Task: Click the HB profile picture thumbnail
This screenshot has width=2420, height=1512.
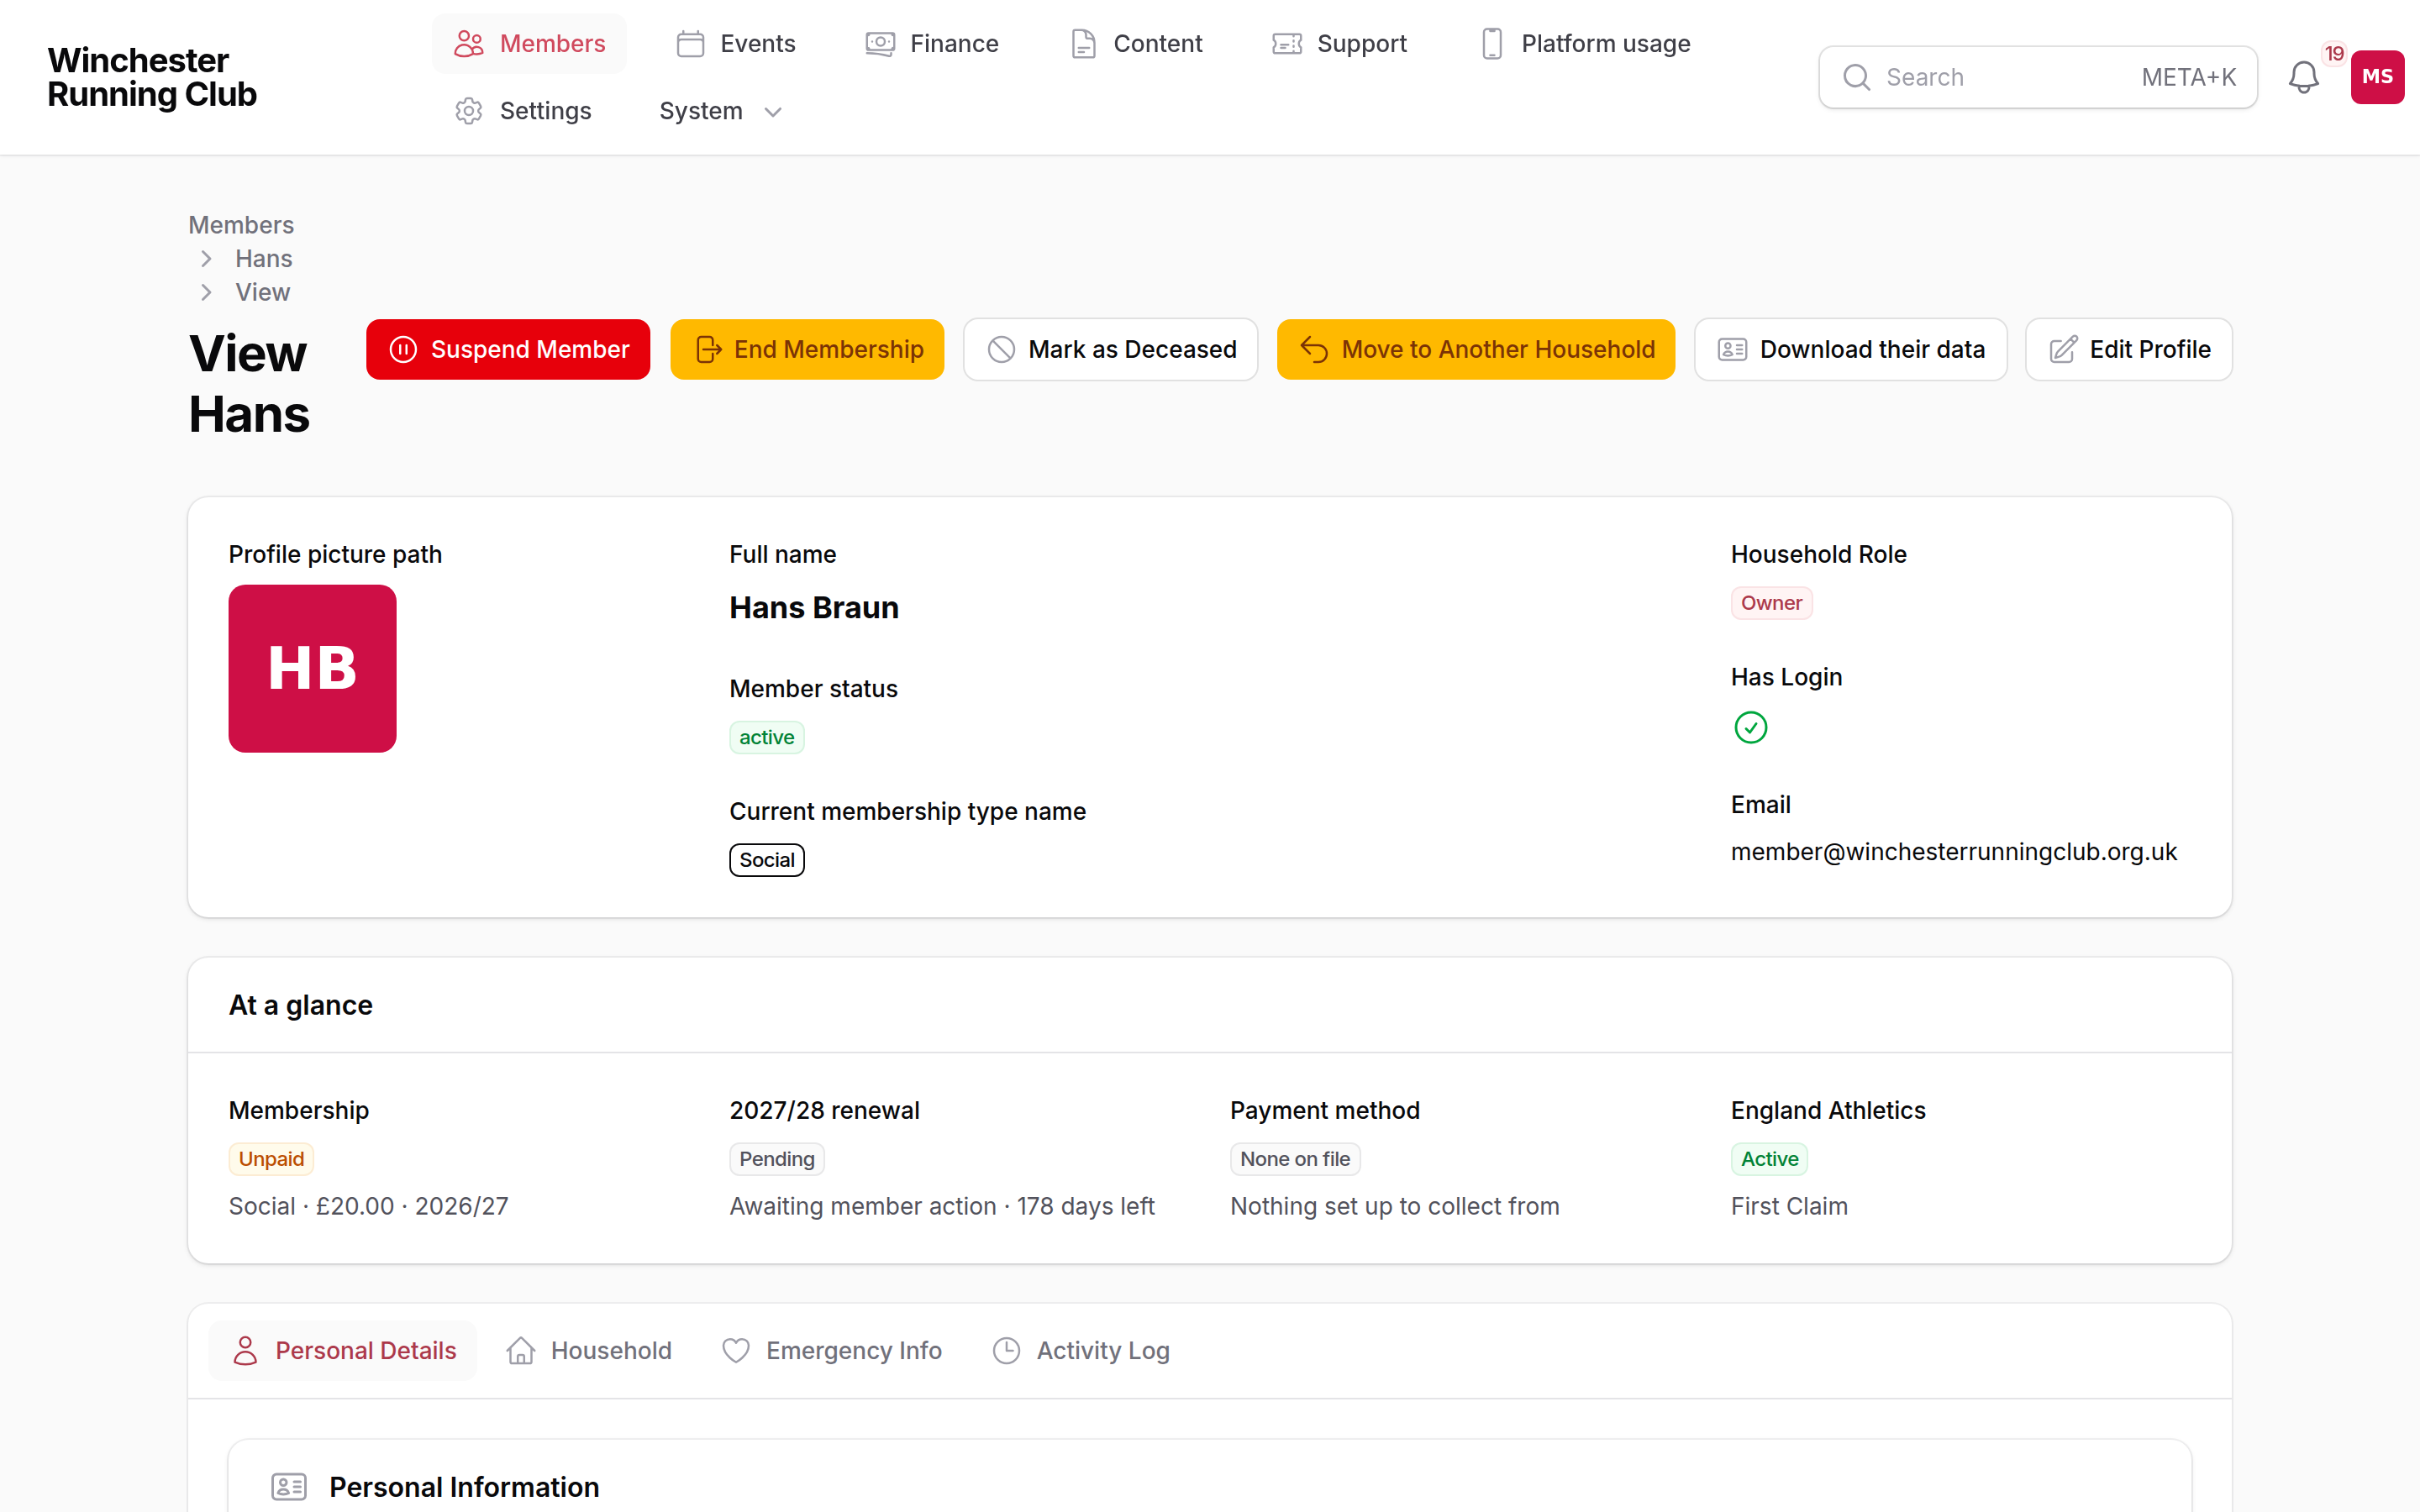Action: [x=312, y=668]
